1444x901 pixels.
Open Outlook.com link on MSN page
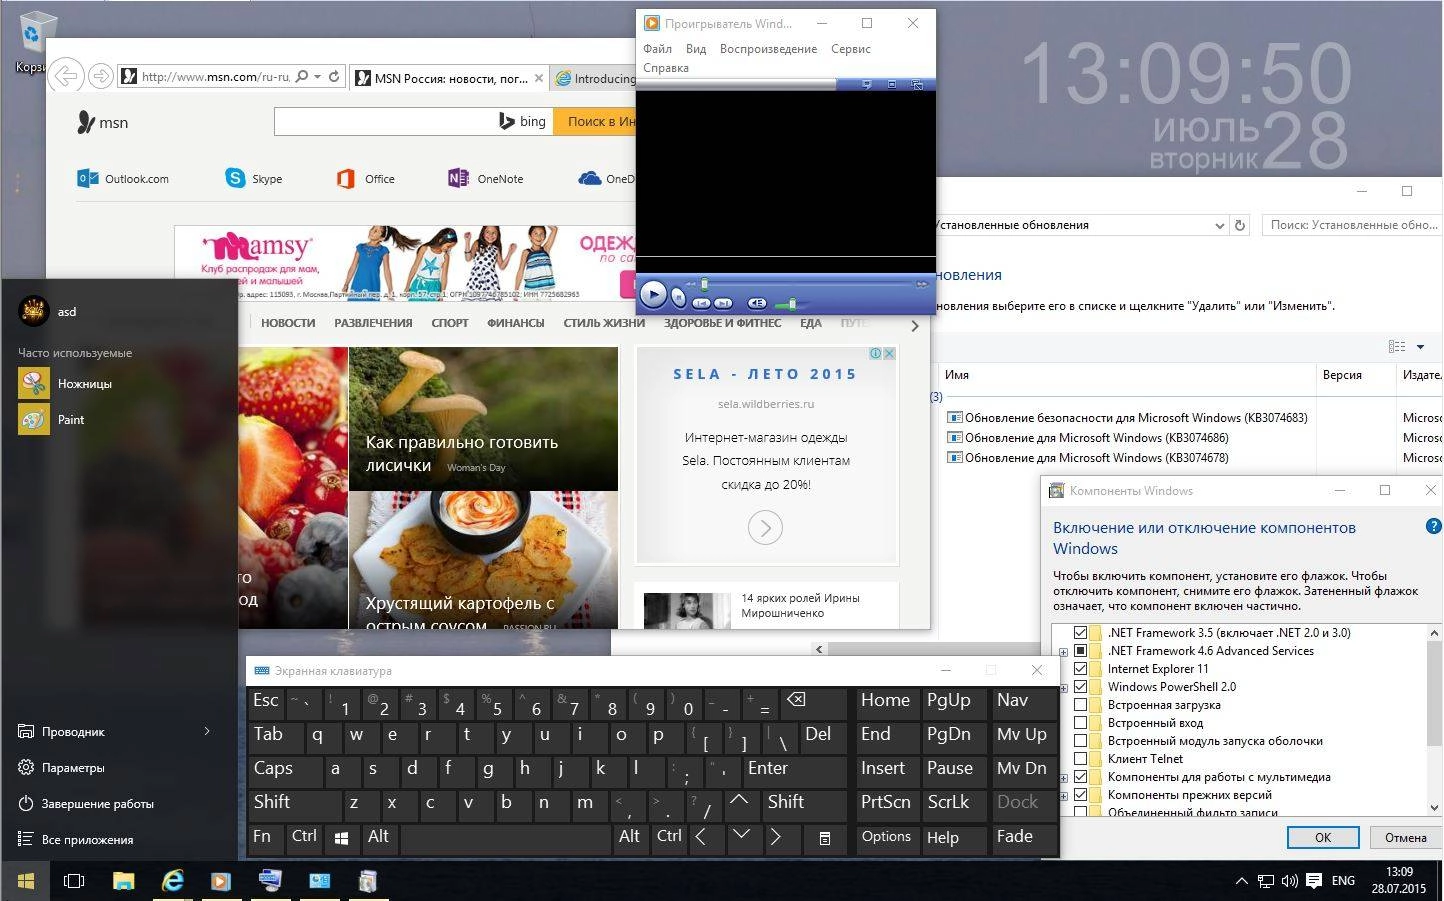[124, 179]
